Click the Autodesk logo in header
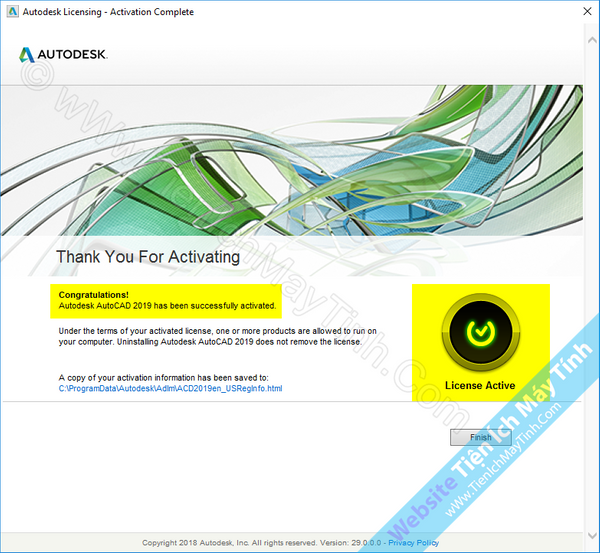This screenshot has width=600, height=553. point(63,54)
